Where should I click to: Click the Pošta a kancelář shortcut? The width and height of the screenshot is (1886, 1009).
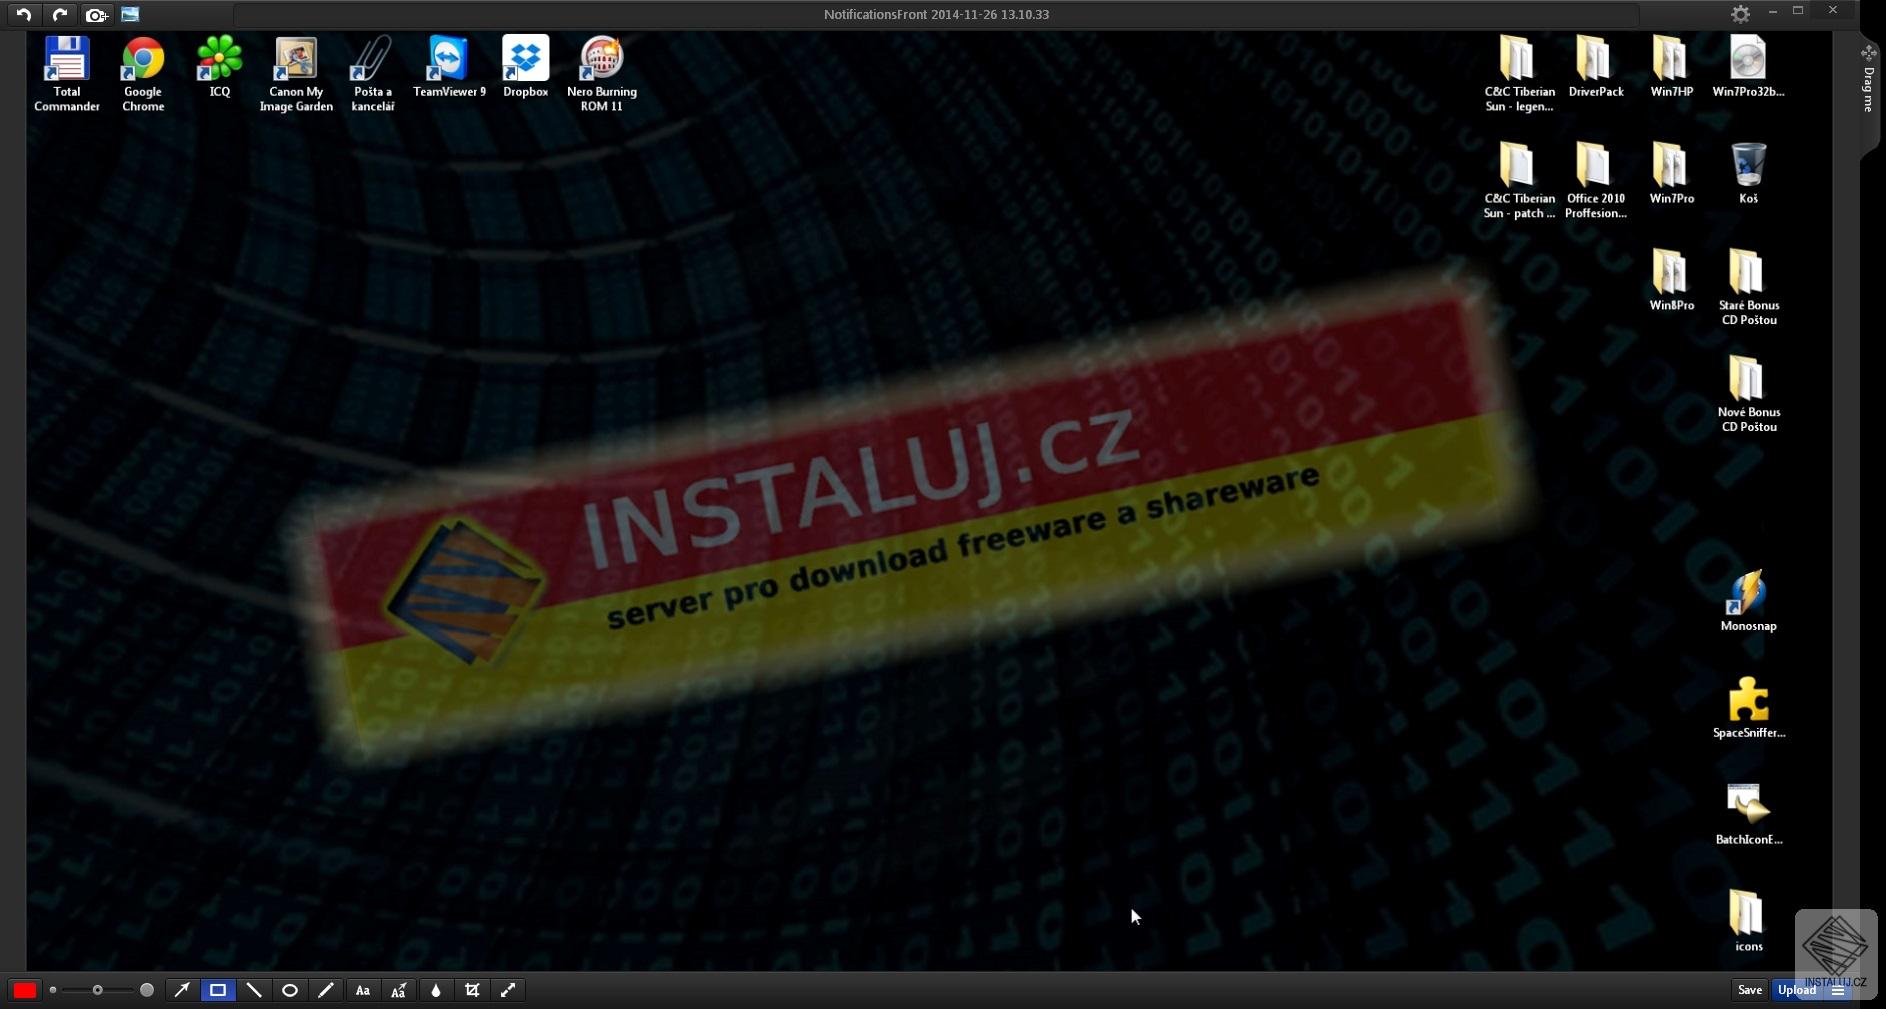point(372,74)
